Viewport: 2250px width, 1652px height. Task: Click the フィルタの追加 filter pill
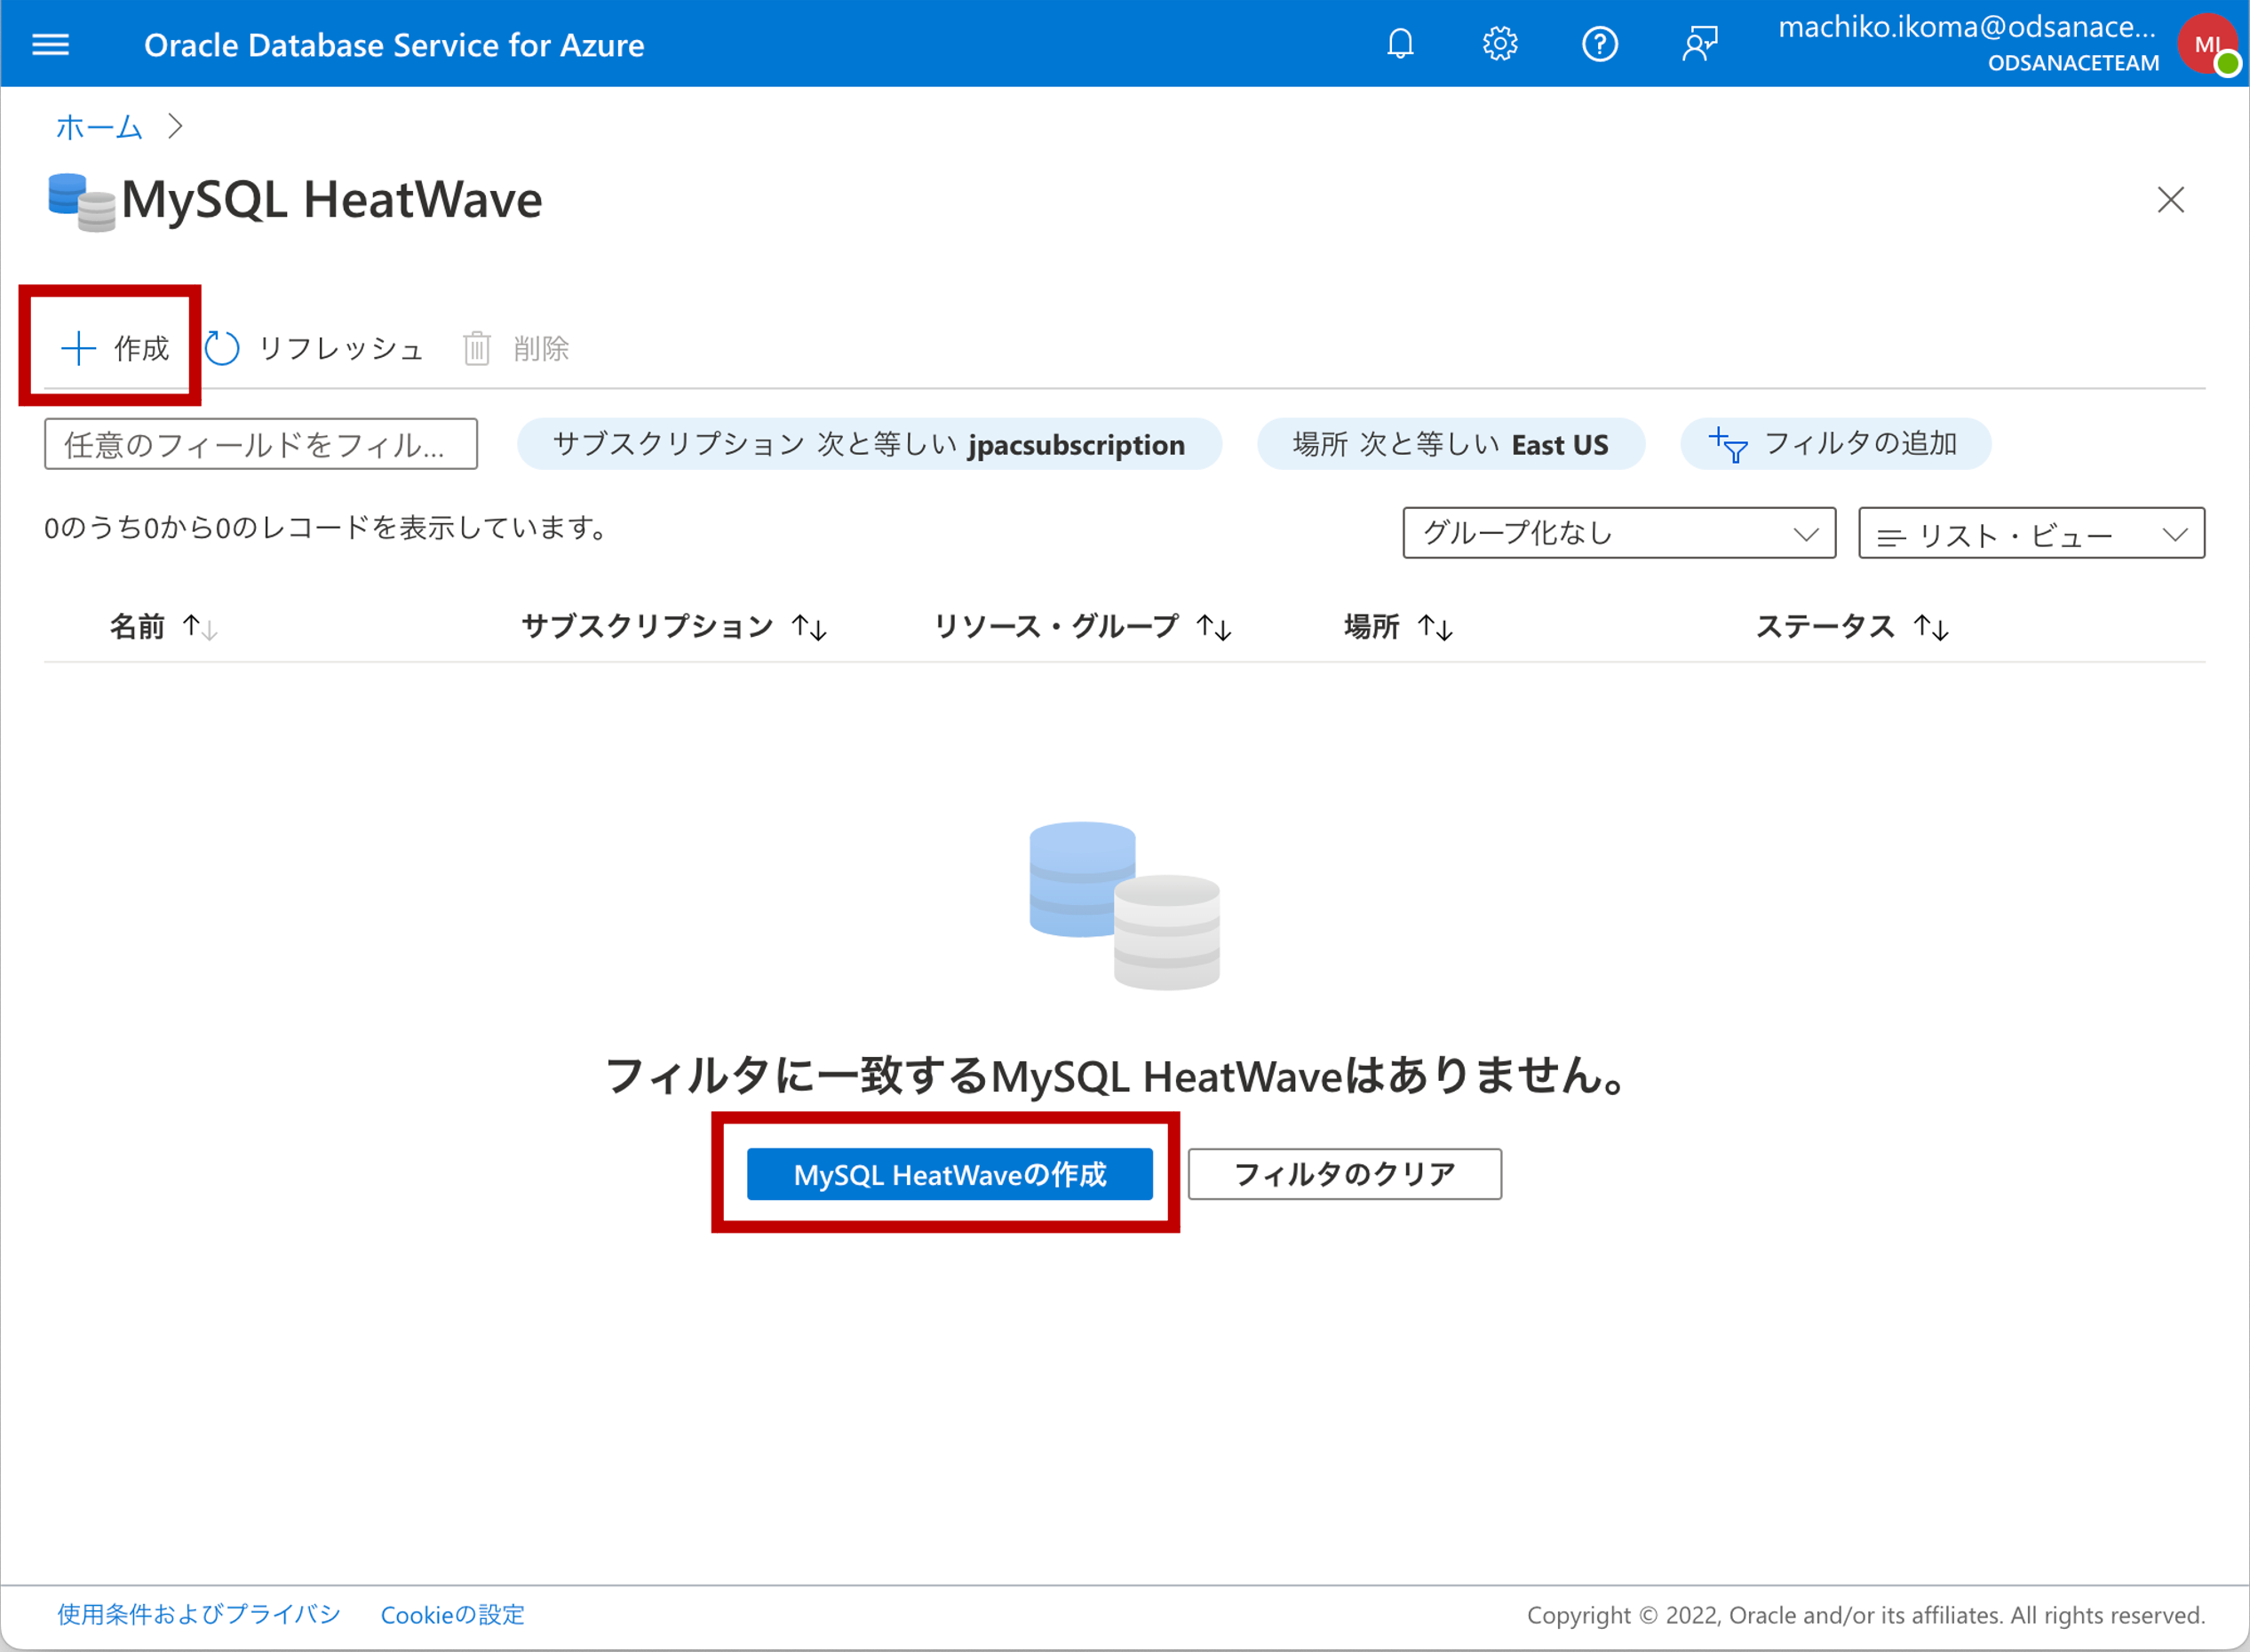(1835, 444)
